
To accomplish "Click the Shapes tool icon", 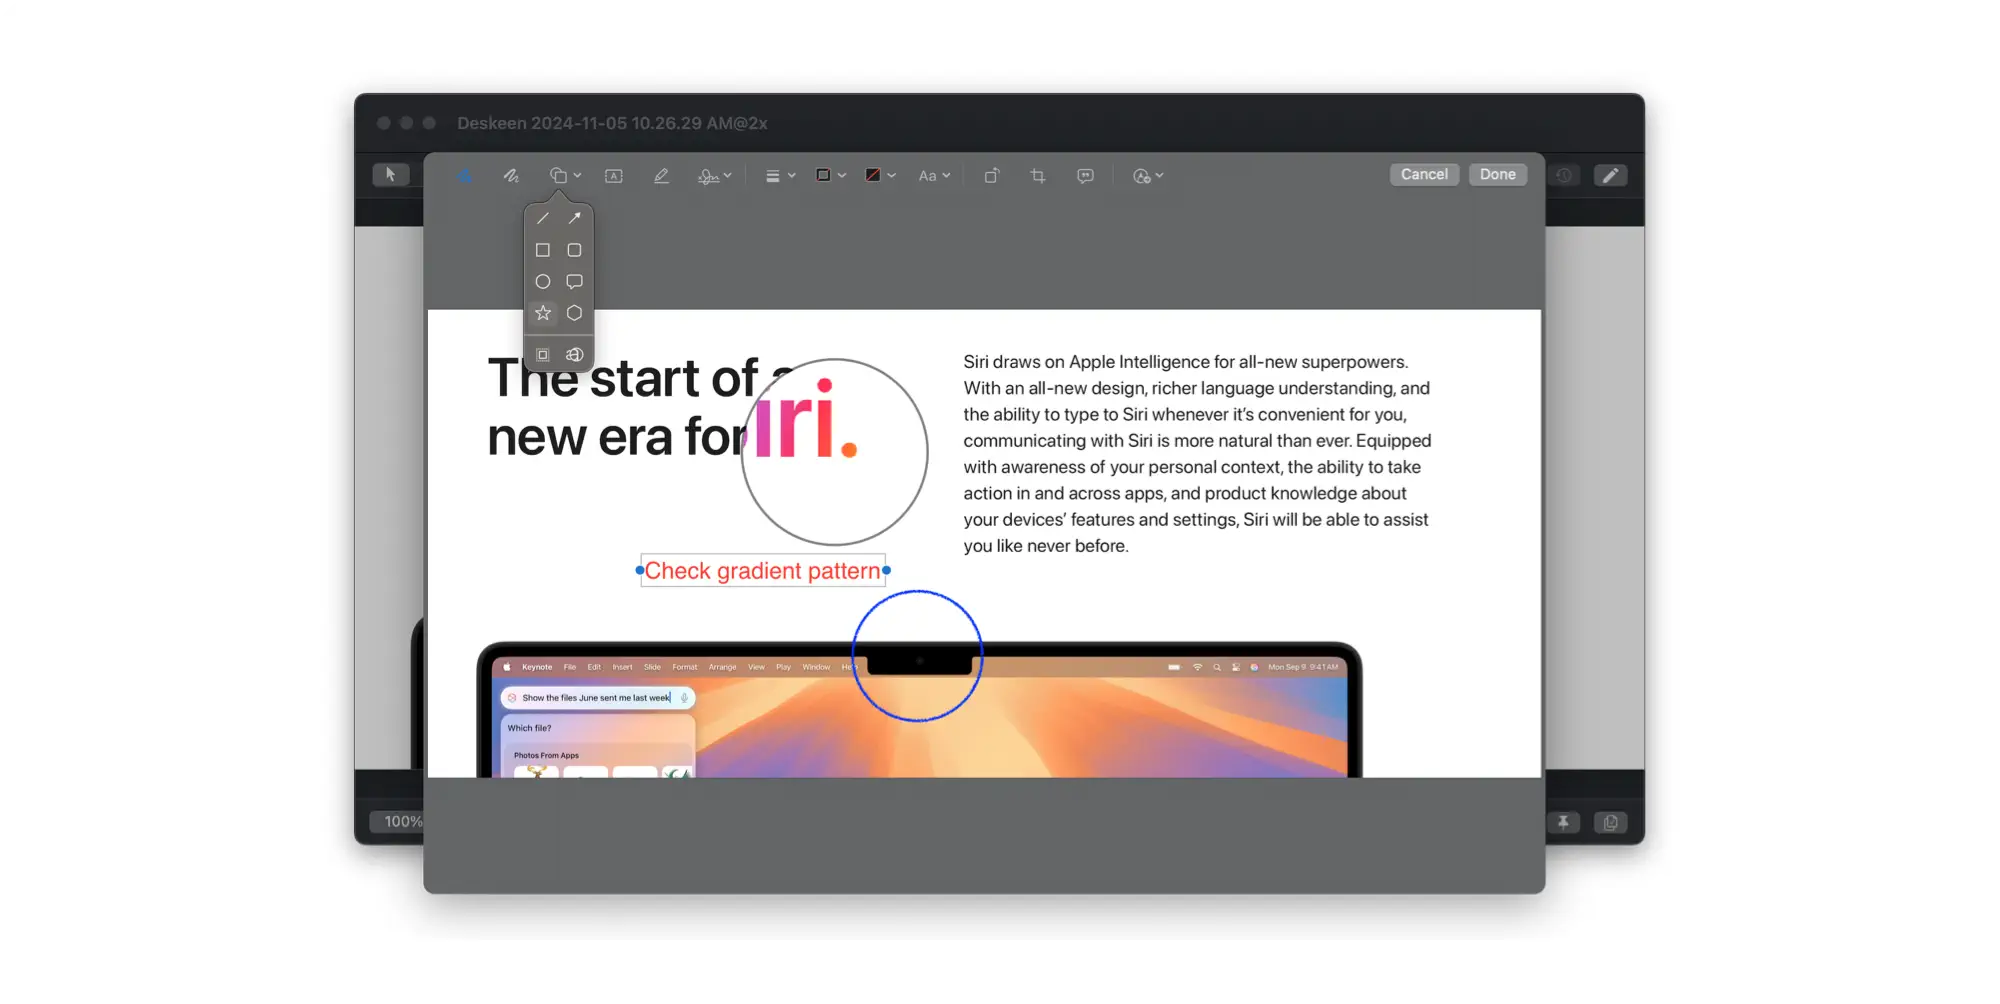I will 558,176.
